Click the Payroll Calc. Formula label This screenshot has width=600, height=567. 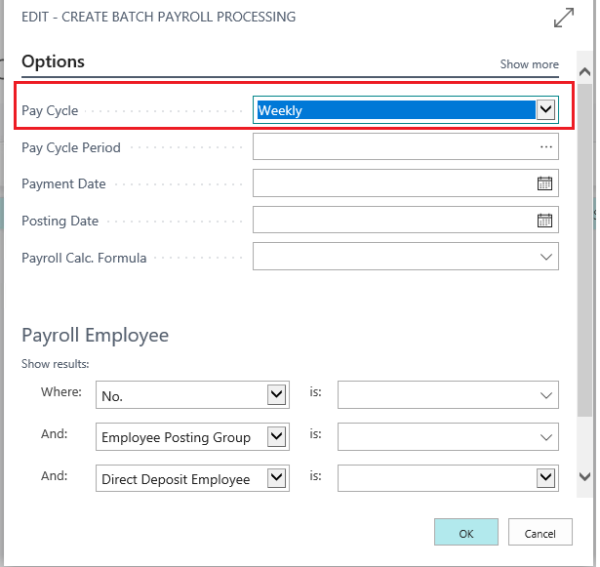[84, 258]
